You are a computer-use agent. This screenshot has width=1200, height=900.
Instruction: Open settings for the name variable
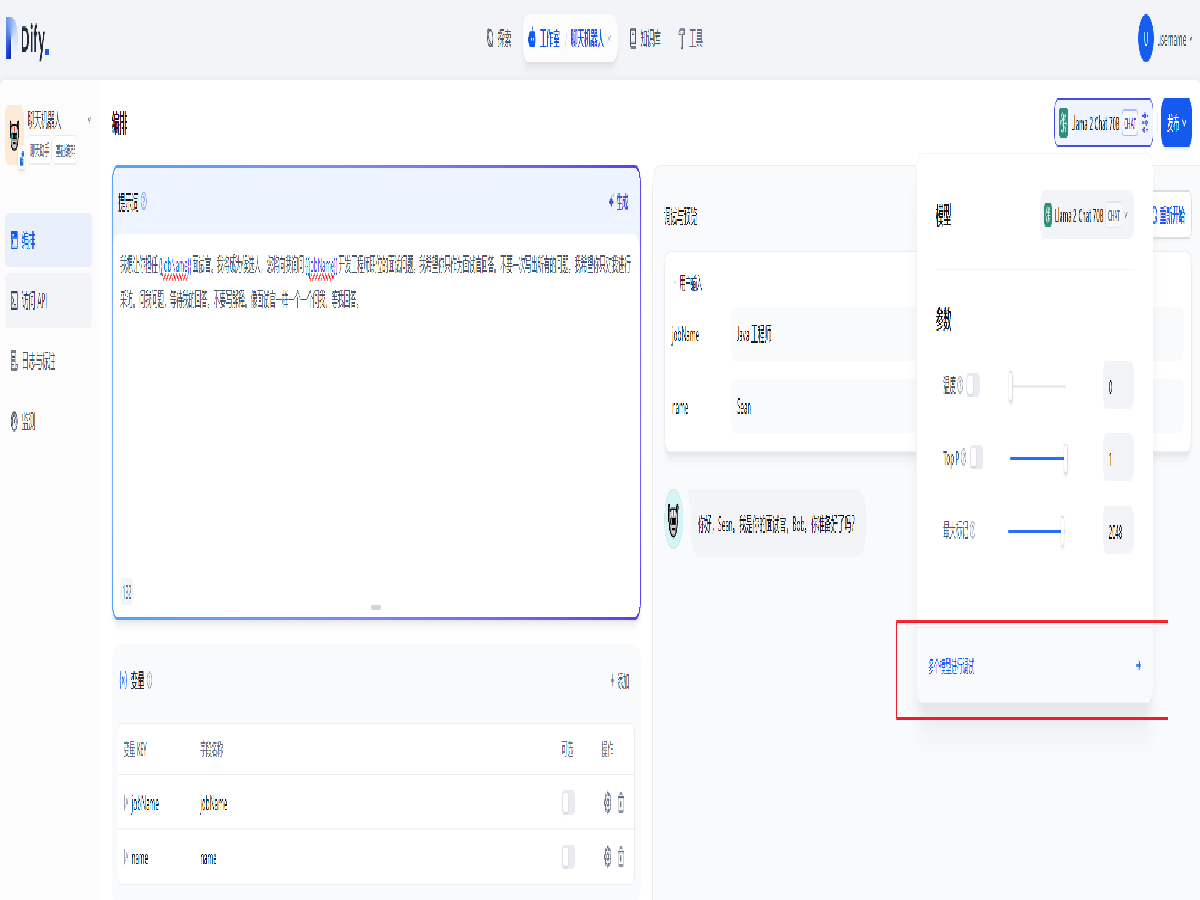[x=607, y=857]
